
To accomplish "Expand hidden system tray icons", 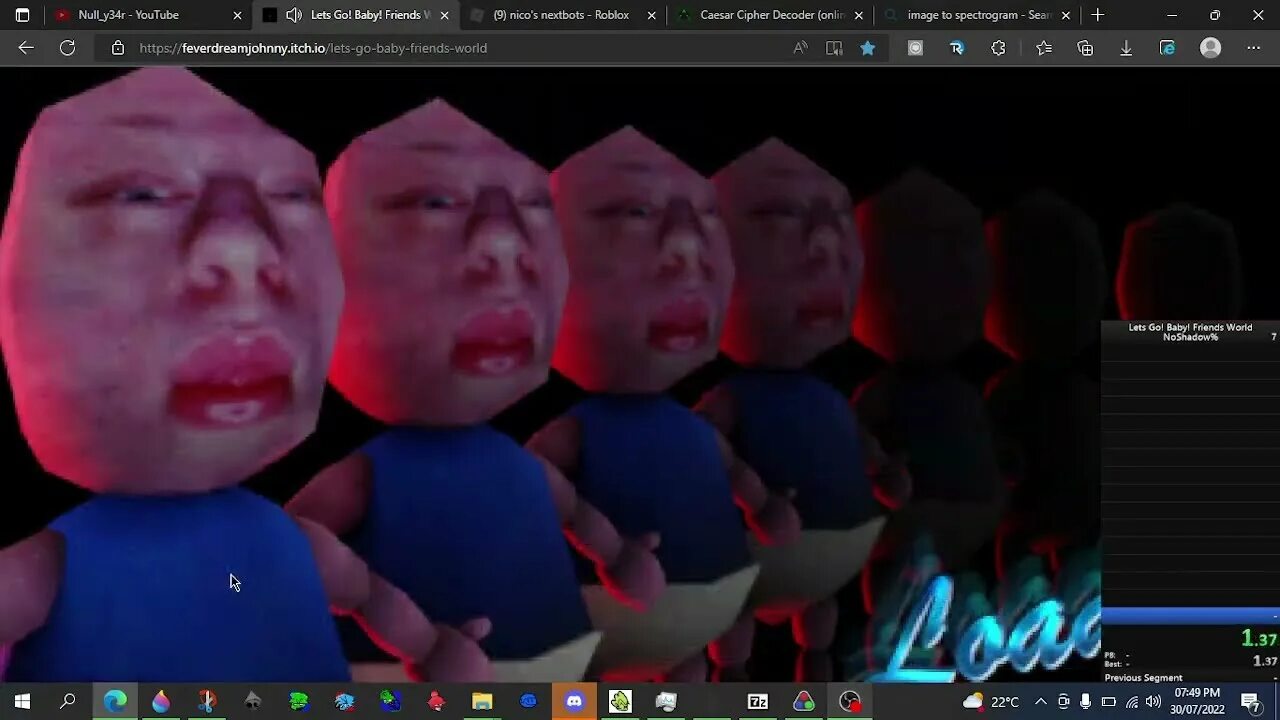I will tap(1040, 701).
